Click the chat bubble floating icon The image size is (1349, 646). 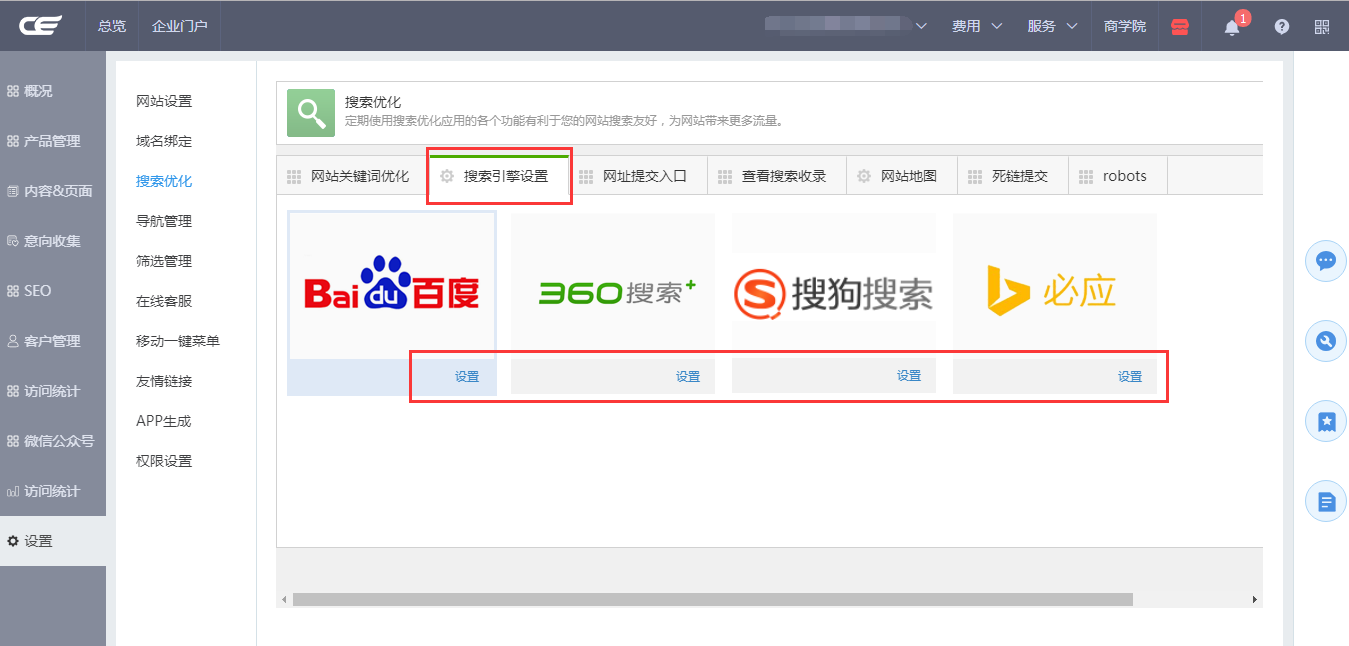pyautogui.click(x=1326, y=261)
